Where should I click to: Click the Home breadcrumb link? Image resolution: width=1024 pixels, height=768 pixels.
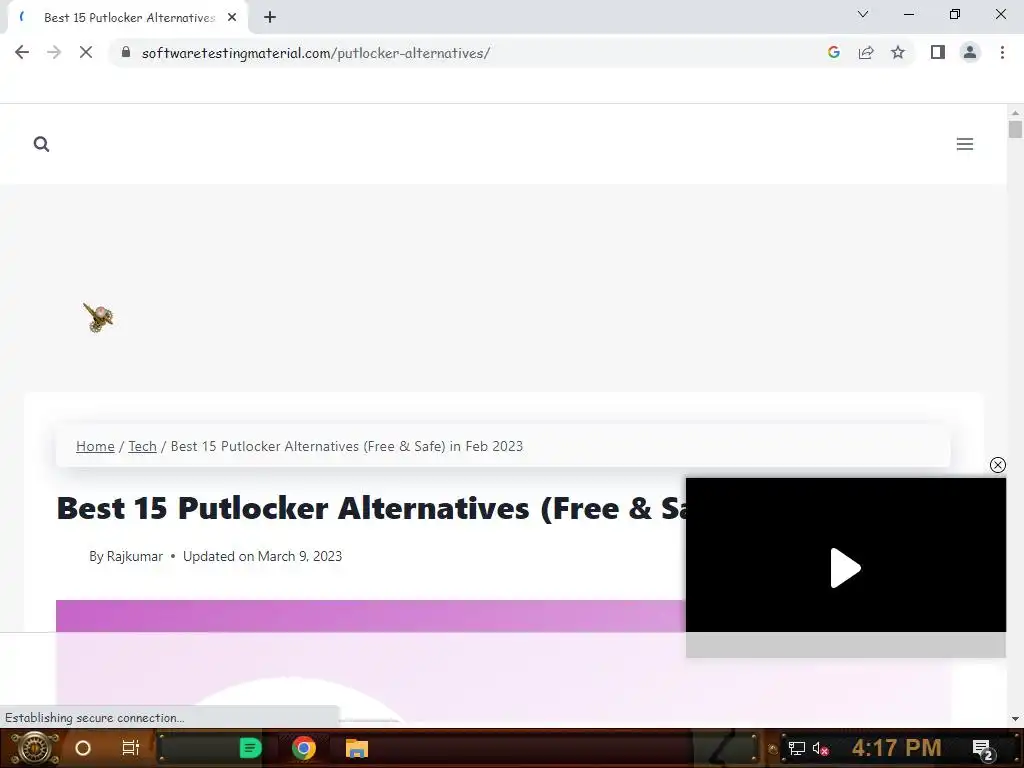[x=95, y=446]
